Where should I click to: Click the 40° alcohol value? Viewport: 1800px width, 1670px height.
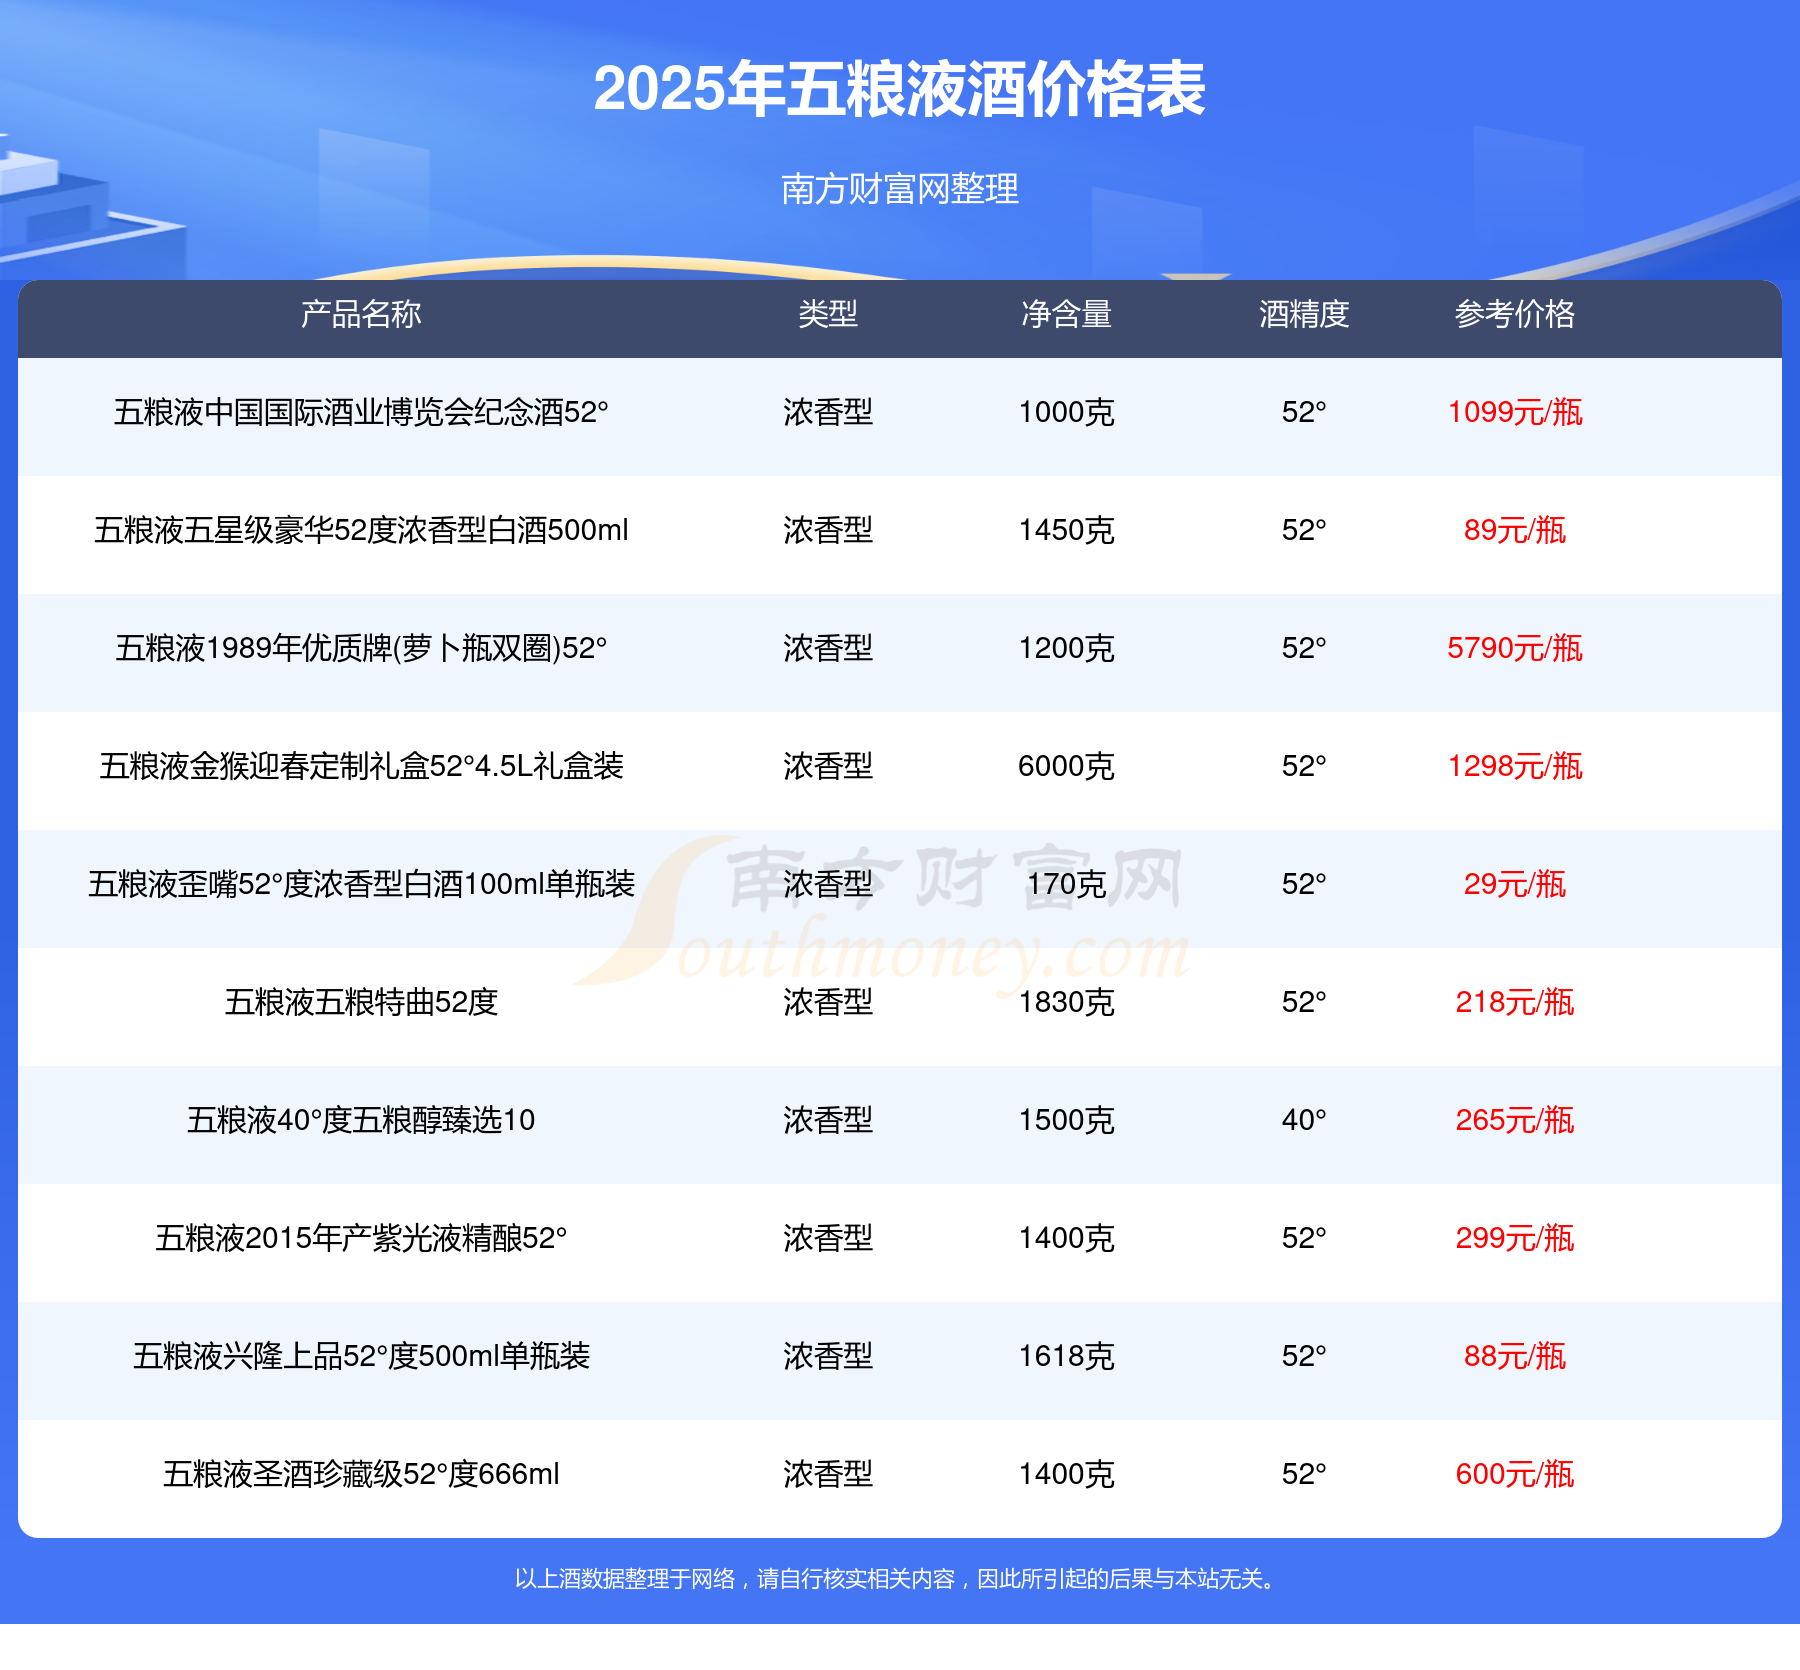pyautogui.click(x=1304, y=1120)
